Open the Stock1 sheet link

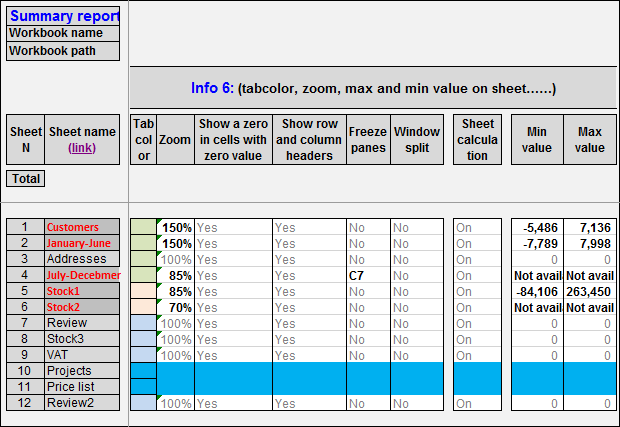click(x=82, y=291)
